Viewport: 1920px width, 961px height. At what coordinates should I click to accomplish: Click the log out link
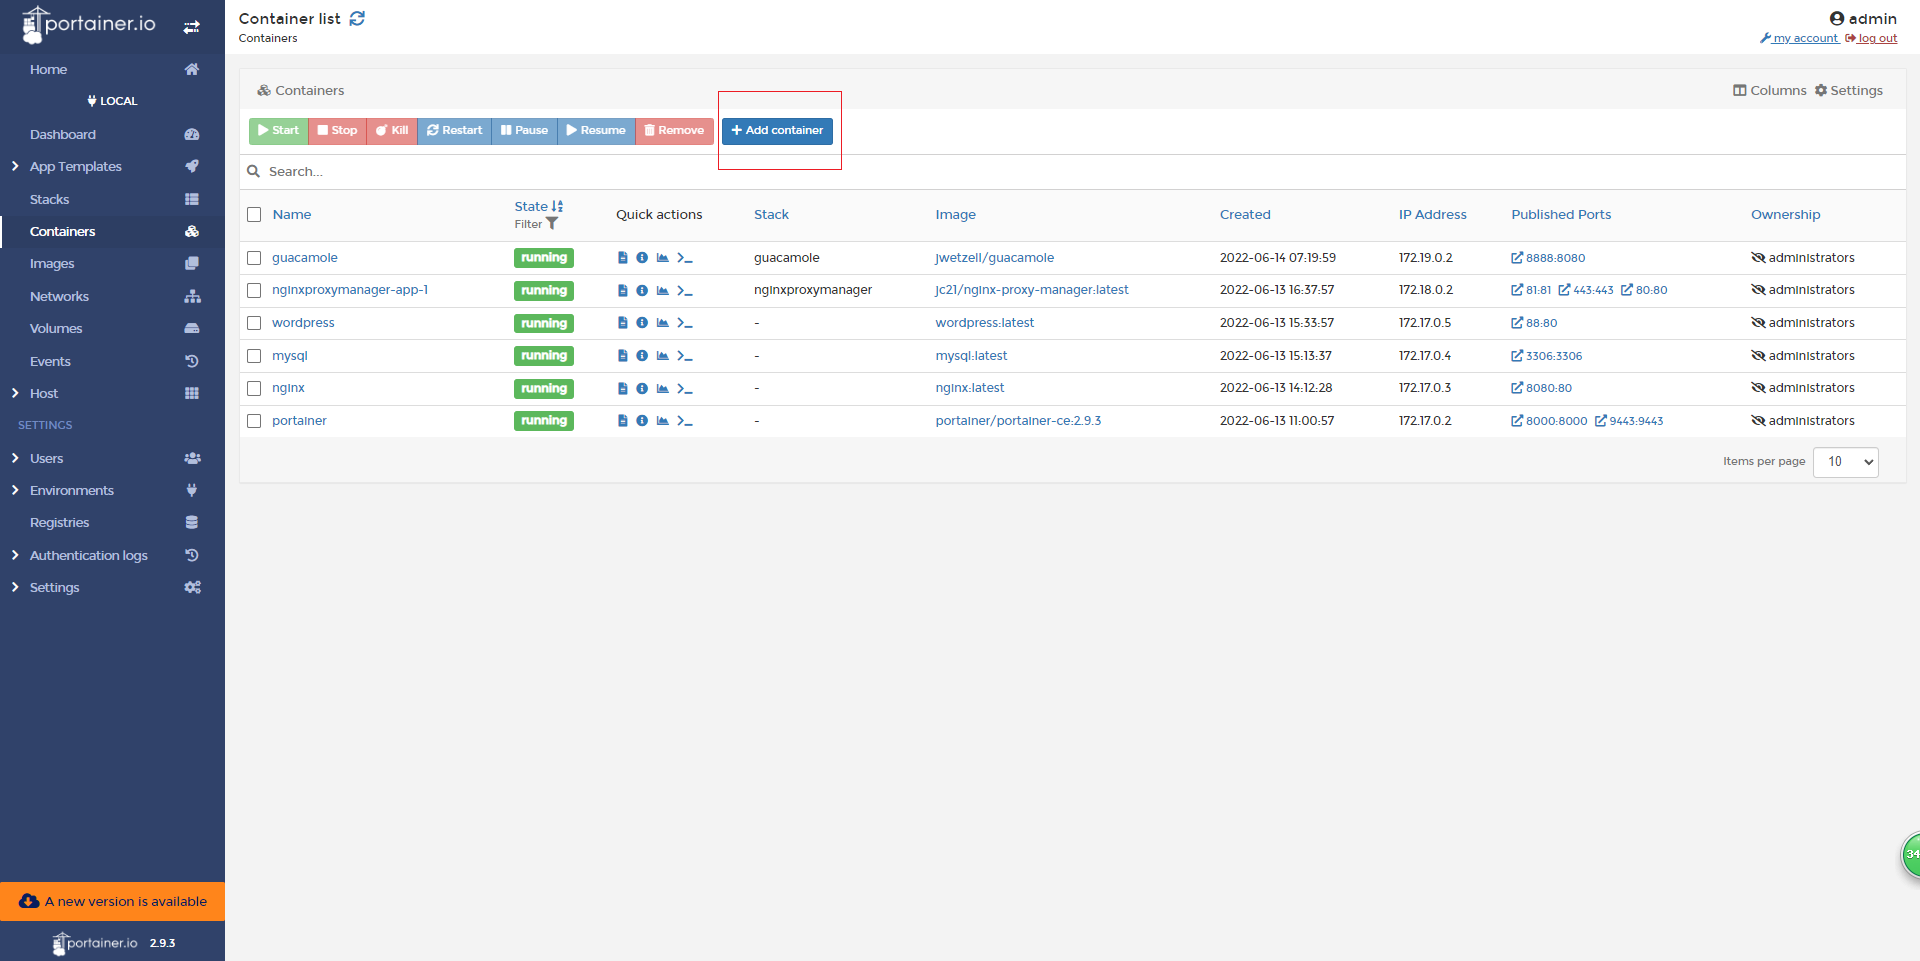coord(1871,38)
